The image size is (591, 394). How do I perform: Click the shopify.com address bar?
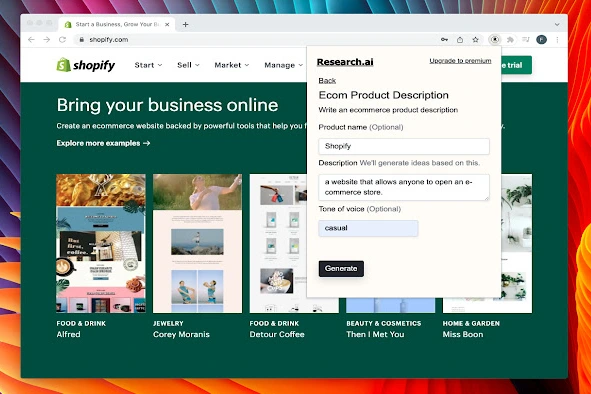point(256,40)
